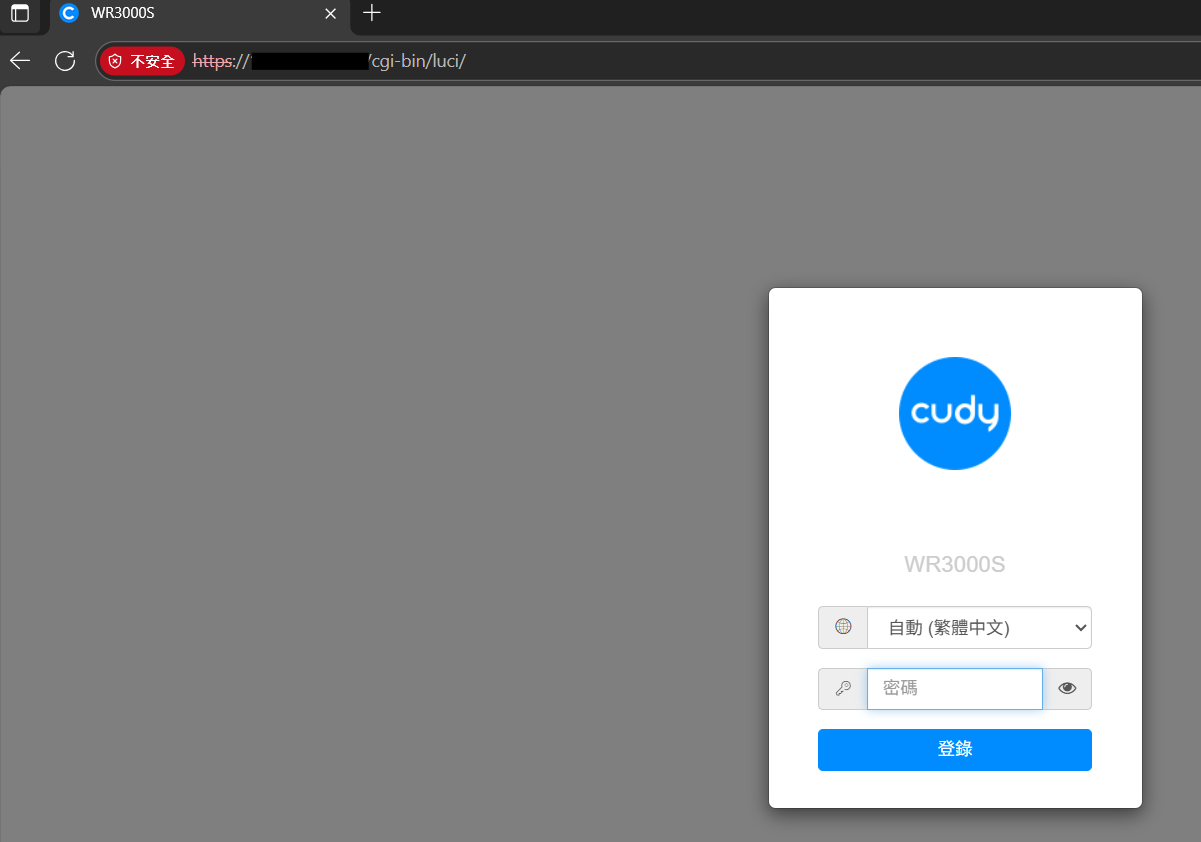
Task: Toggle password visibility with the eye icon
Action: [1067, 689]
